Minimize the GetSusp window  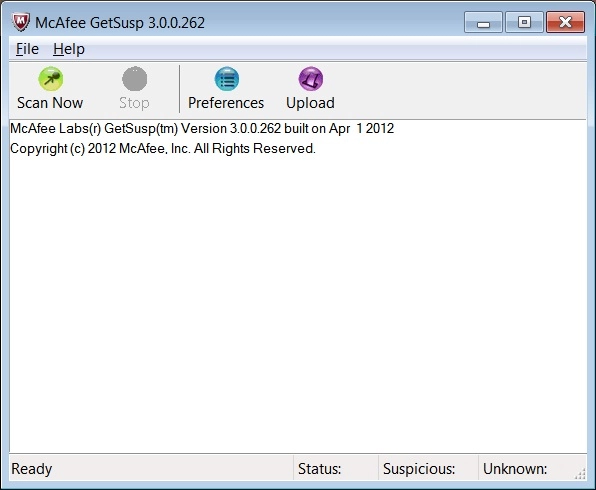(x=483, y=22)
